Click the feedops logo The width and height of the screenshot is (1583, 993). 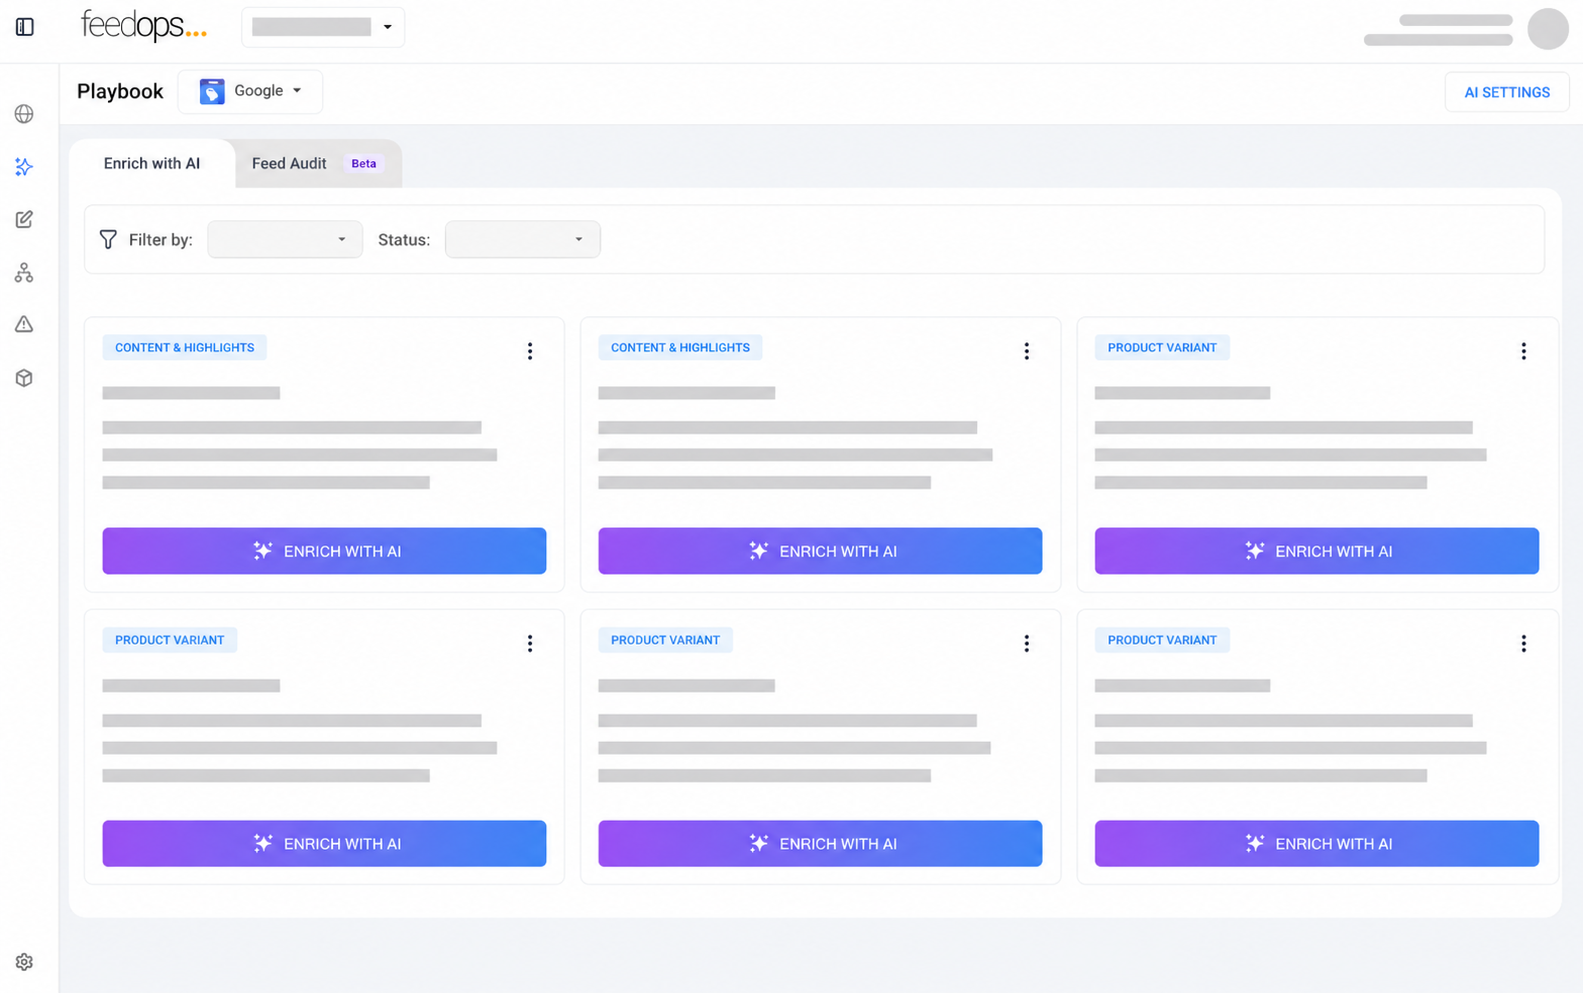(144, 26)
